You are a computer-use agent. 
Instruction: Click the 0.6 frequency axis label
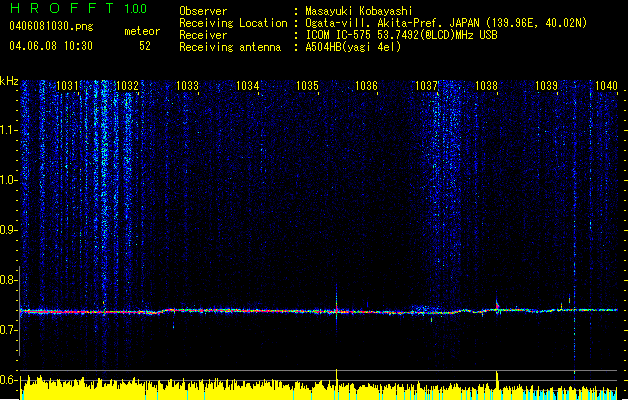[x=8, y=380]
